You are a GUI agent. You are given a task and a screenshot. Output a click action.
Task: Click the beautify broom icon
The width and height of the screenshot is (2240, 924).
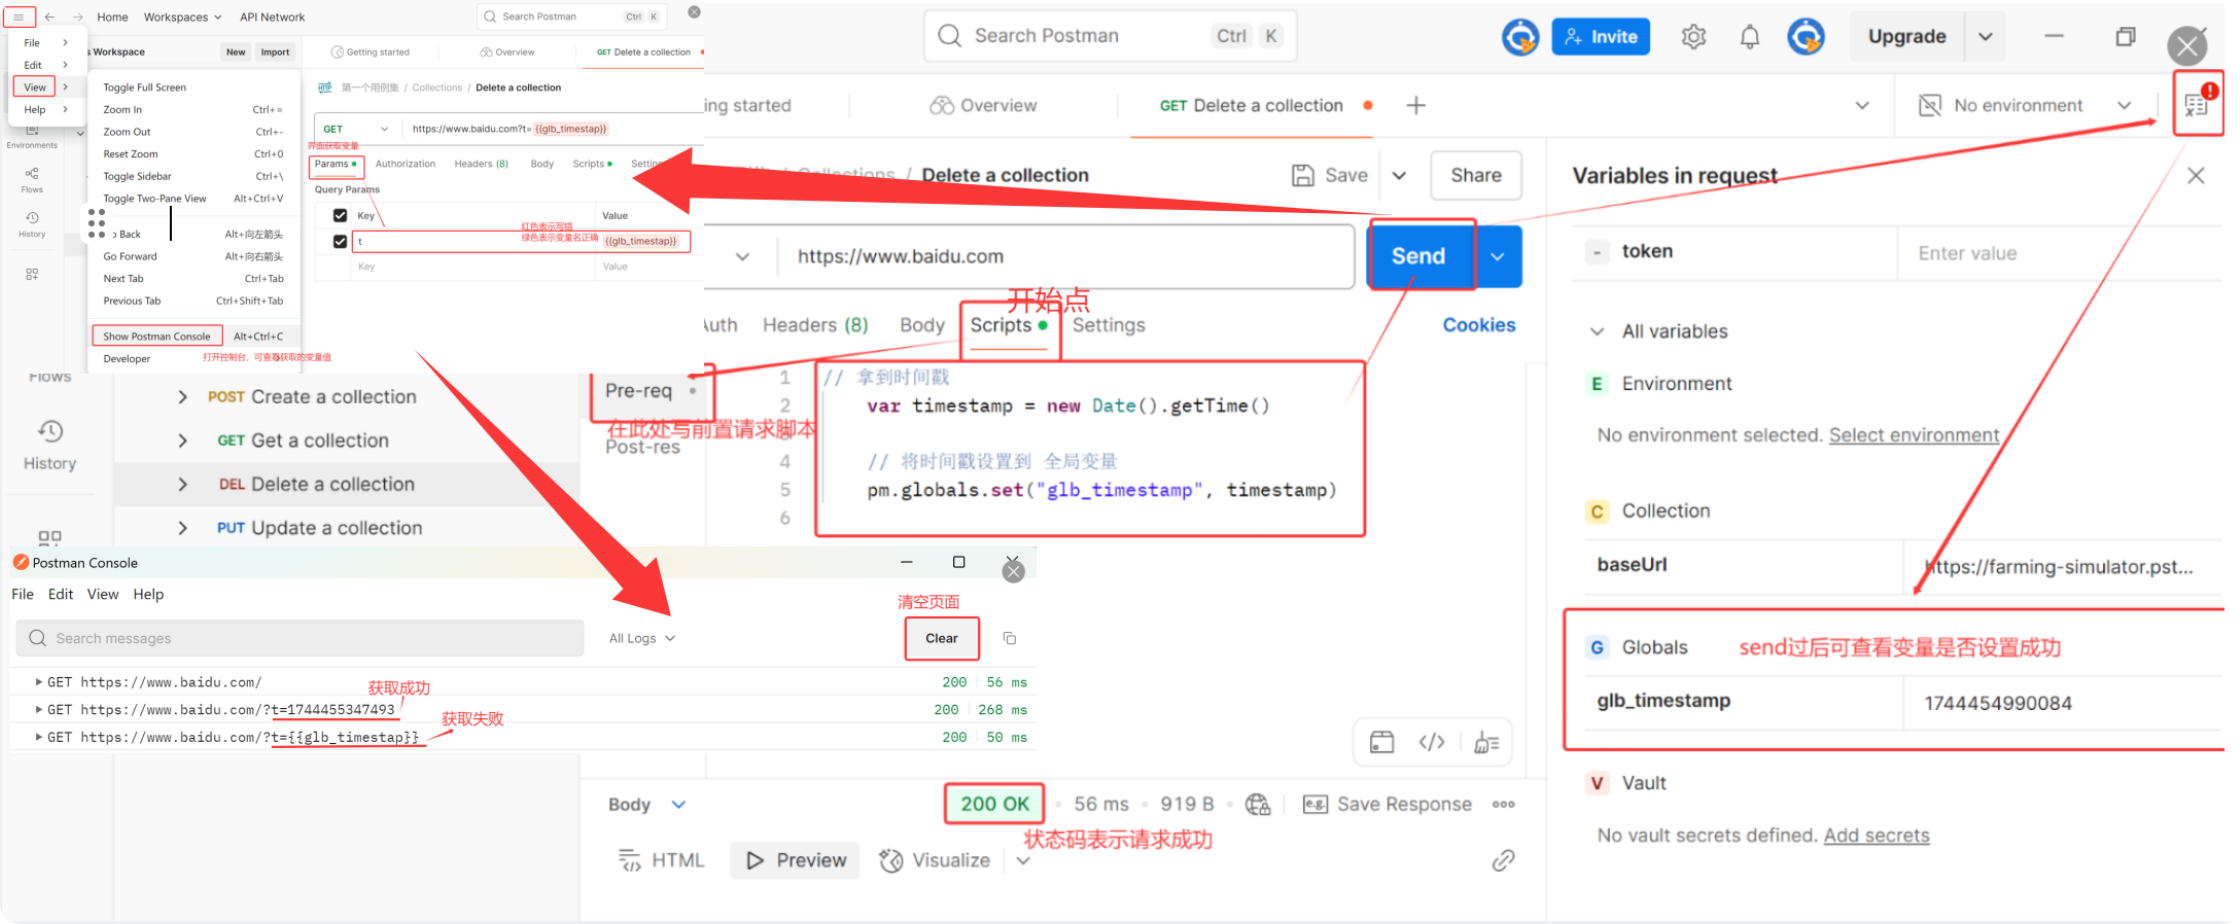pos(1486,742)
